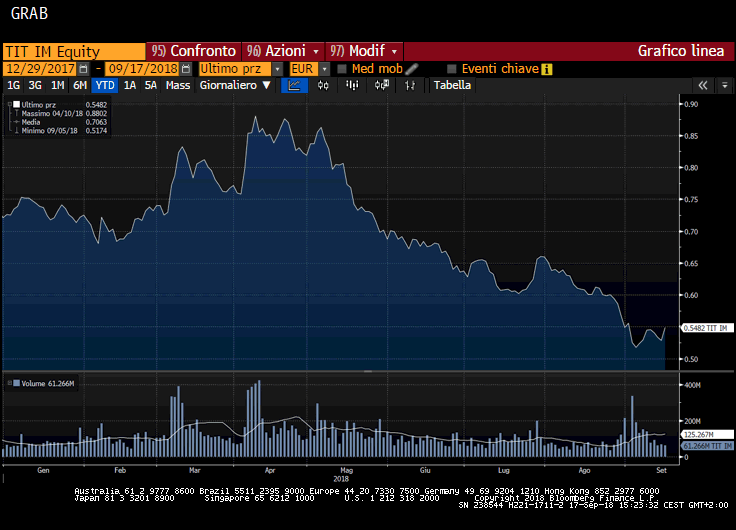
Task: Expand the Modif dropdown arrow
Action: (394, 51)
